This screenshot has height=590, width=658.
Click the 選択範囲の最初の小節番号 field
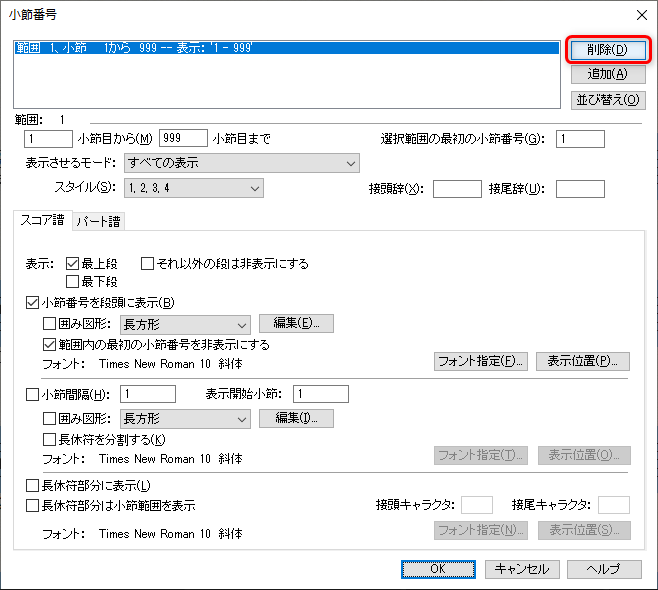coord(580,139)
